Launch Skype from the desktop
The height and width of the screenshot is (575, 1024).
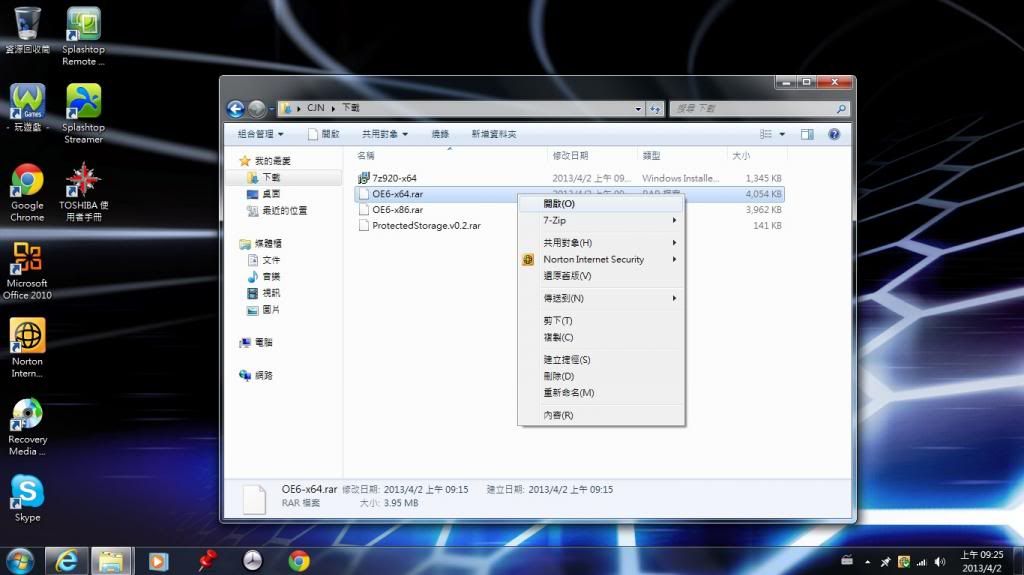27,499
